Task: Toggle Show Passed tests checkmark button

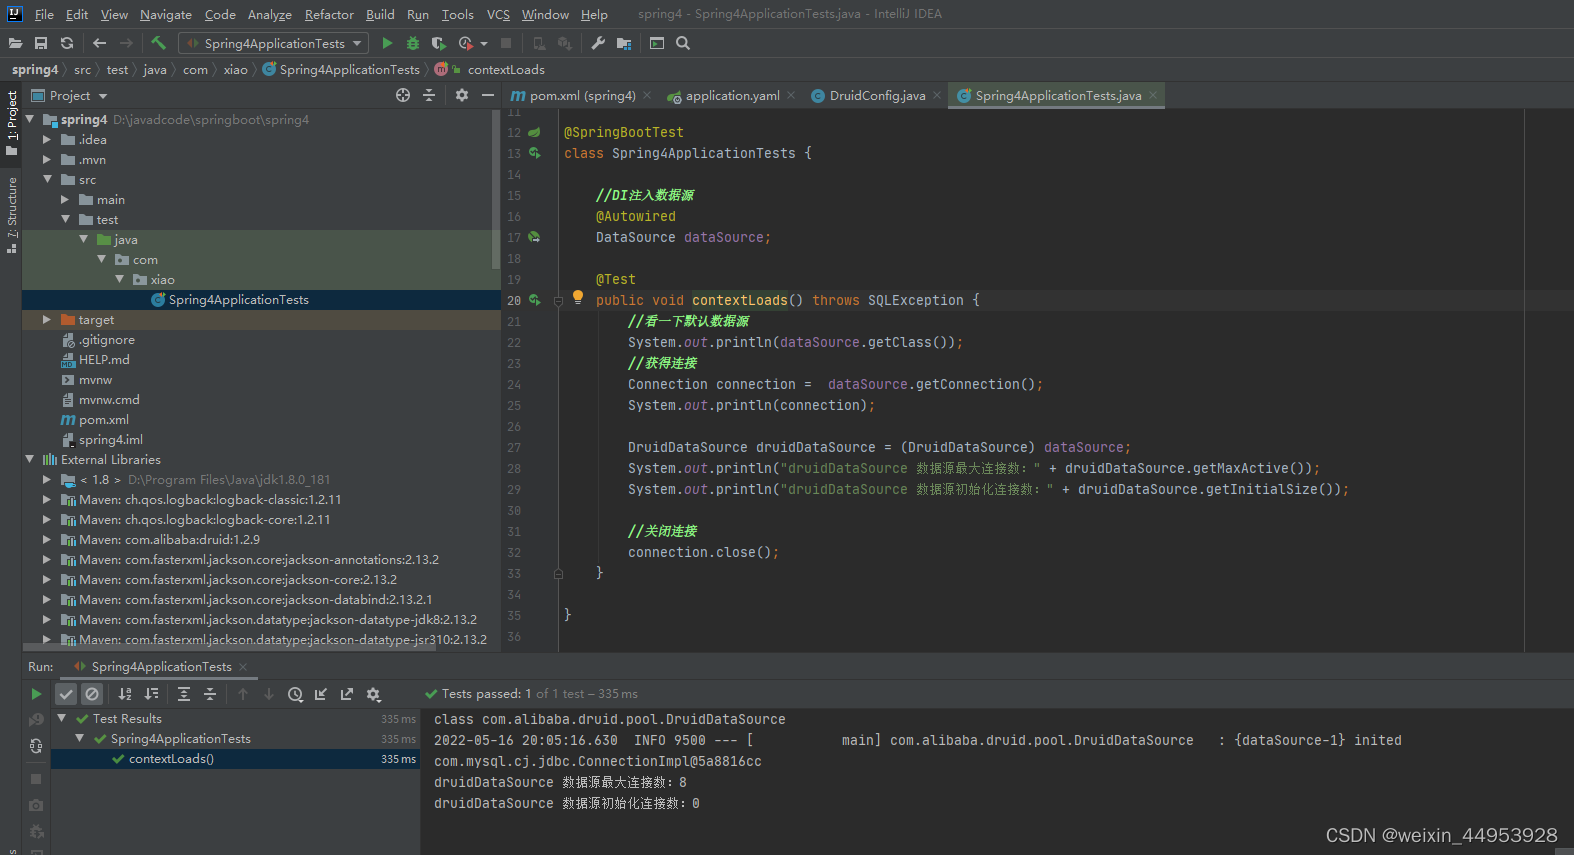Action: [x=66, y=694]
